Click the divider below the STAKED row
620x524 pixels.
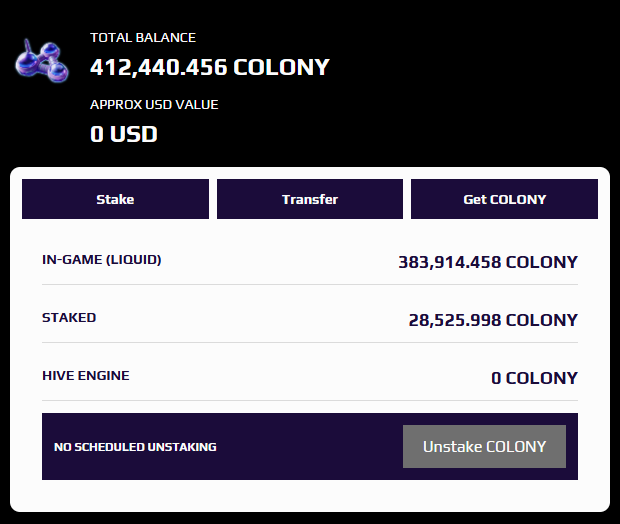coord(310,342)
